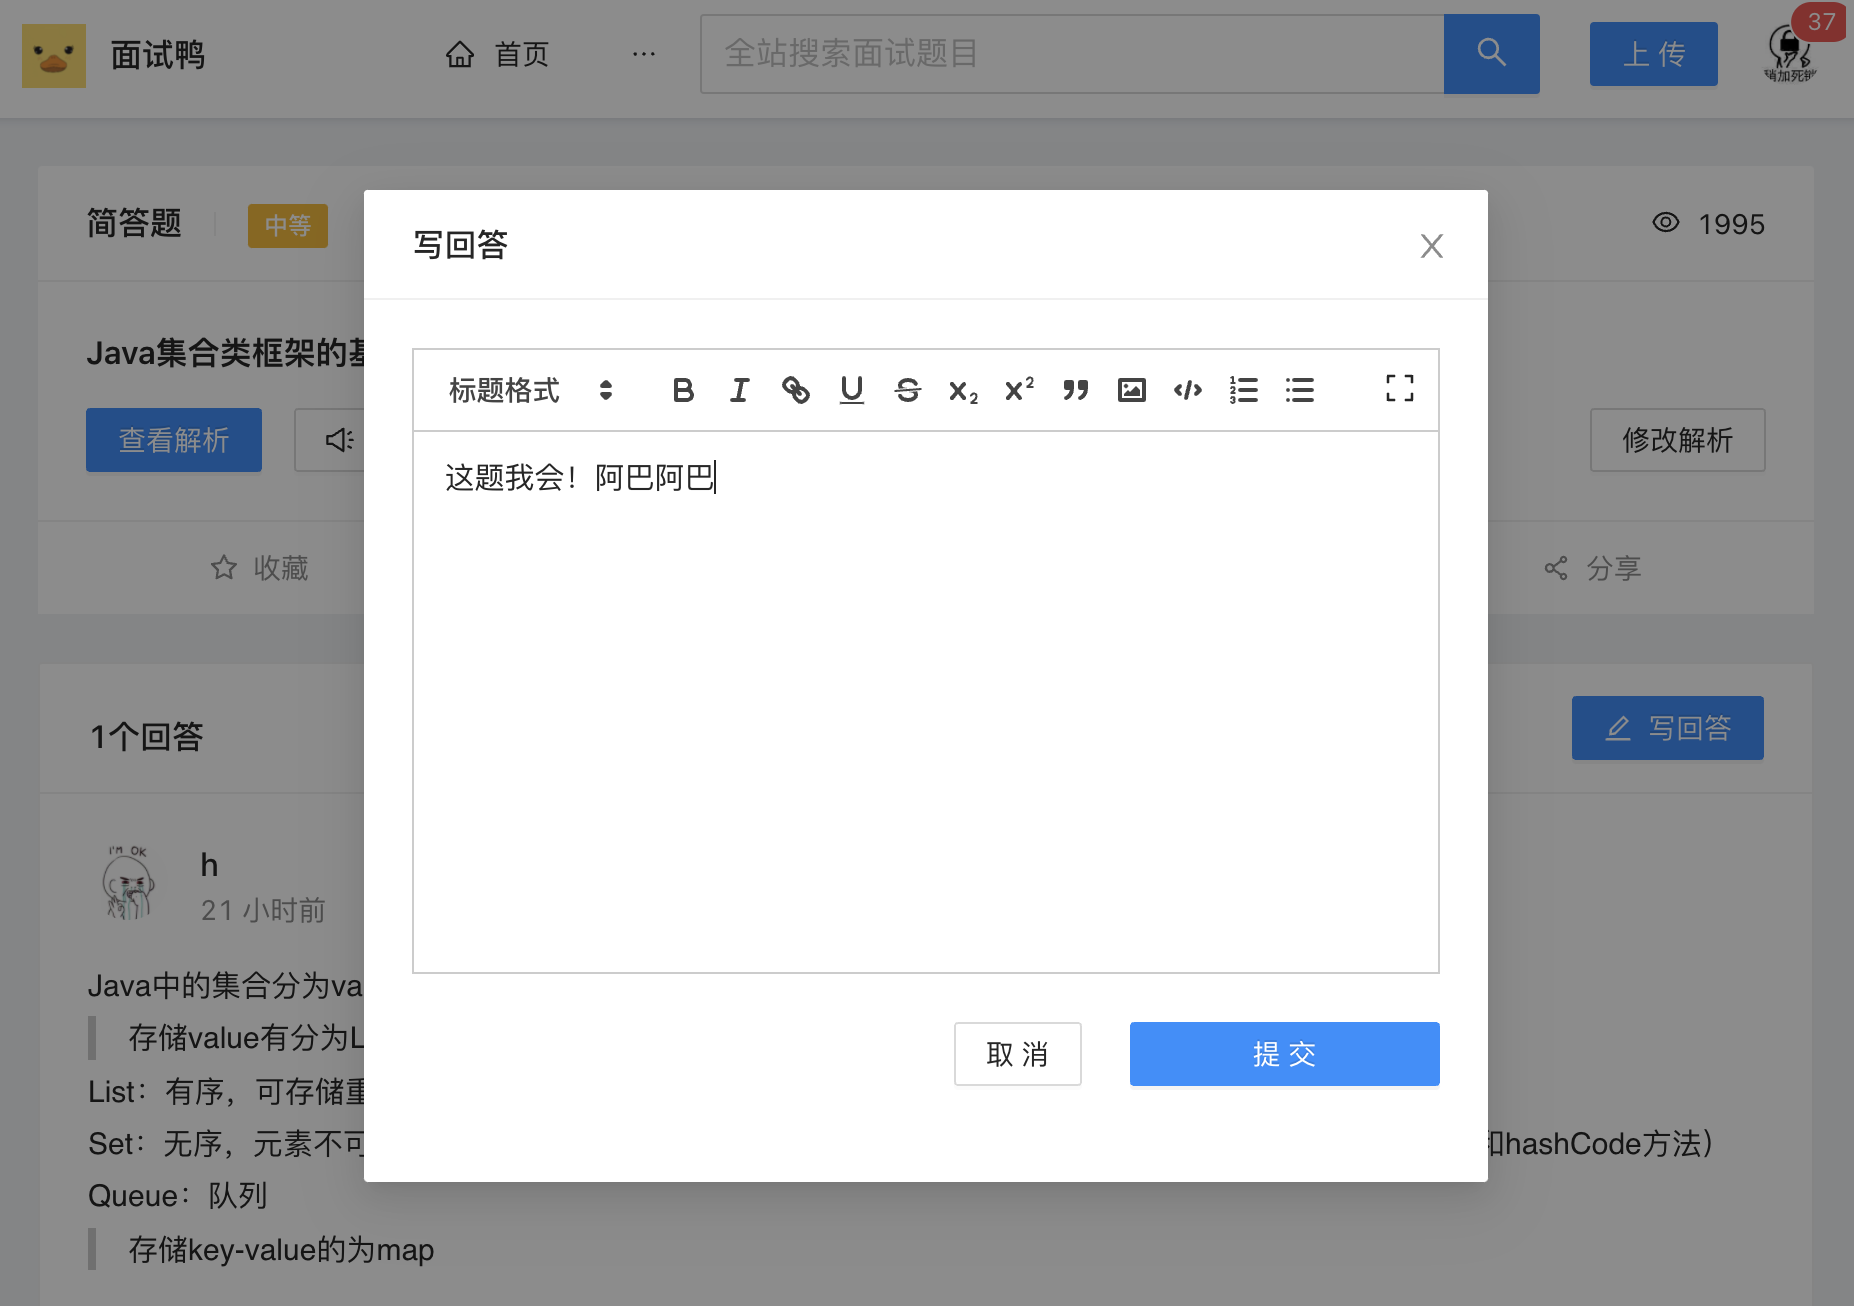Open the 标题格式 heading dropdown
Viewport: 1854px width, 1306px height.
pos(530,390)
